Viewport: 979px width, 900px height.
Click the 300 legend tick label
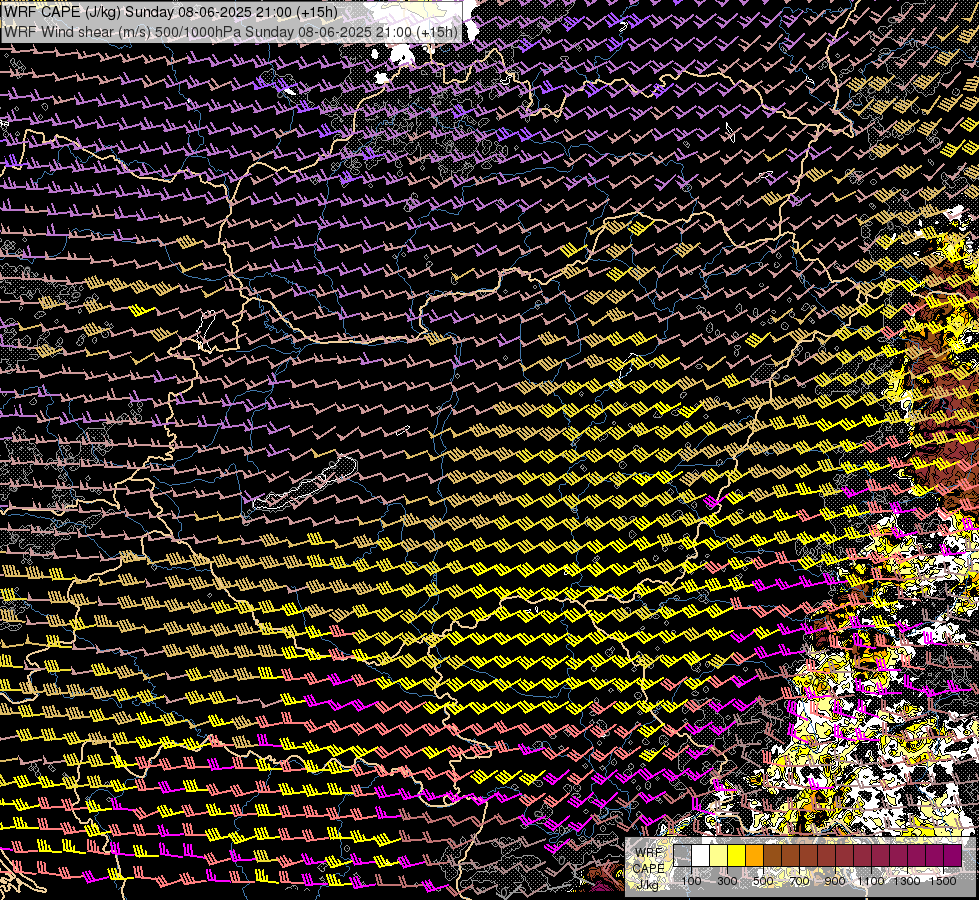[x=727, y=881]
